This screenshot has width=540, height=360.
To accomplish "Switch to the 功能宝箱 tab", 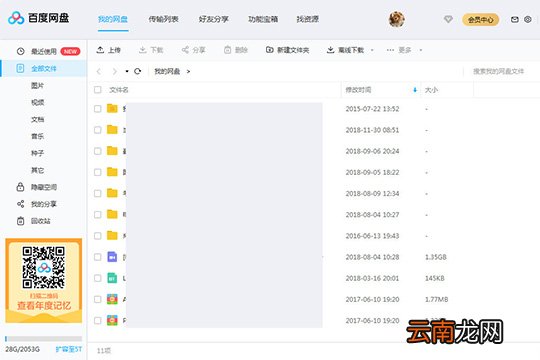I will point(263,19).
